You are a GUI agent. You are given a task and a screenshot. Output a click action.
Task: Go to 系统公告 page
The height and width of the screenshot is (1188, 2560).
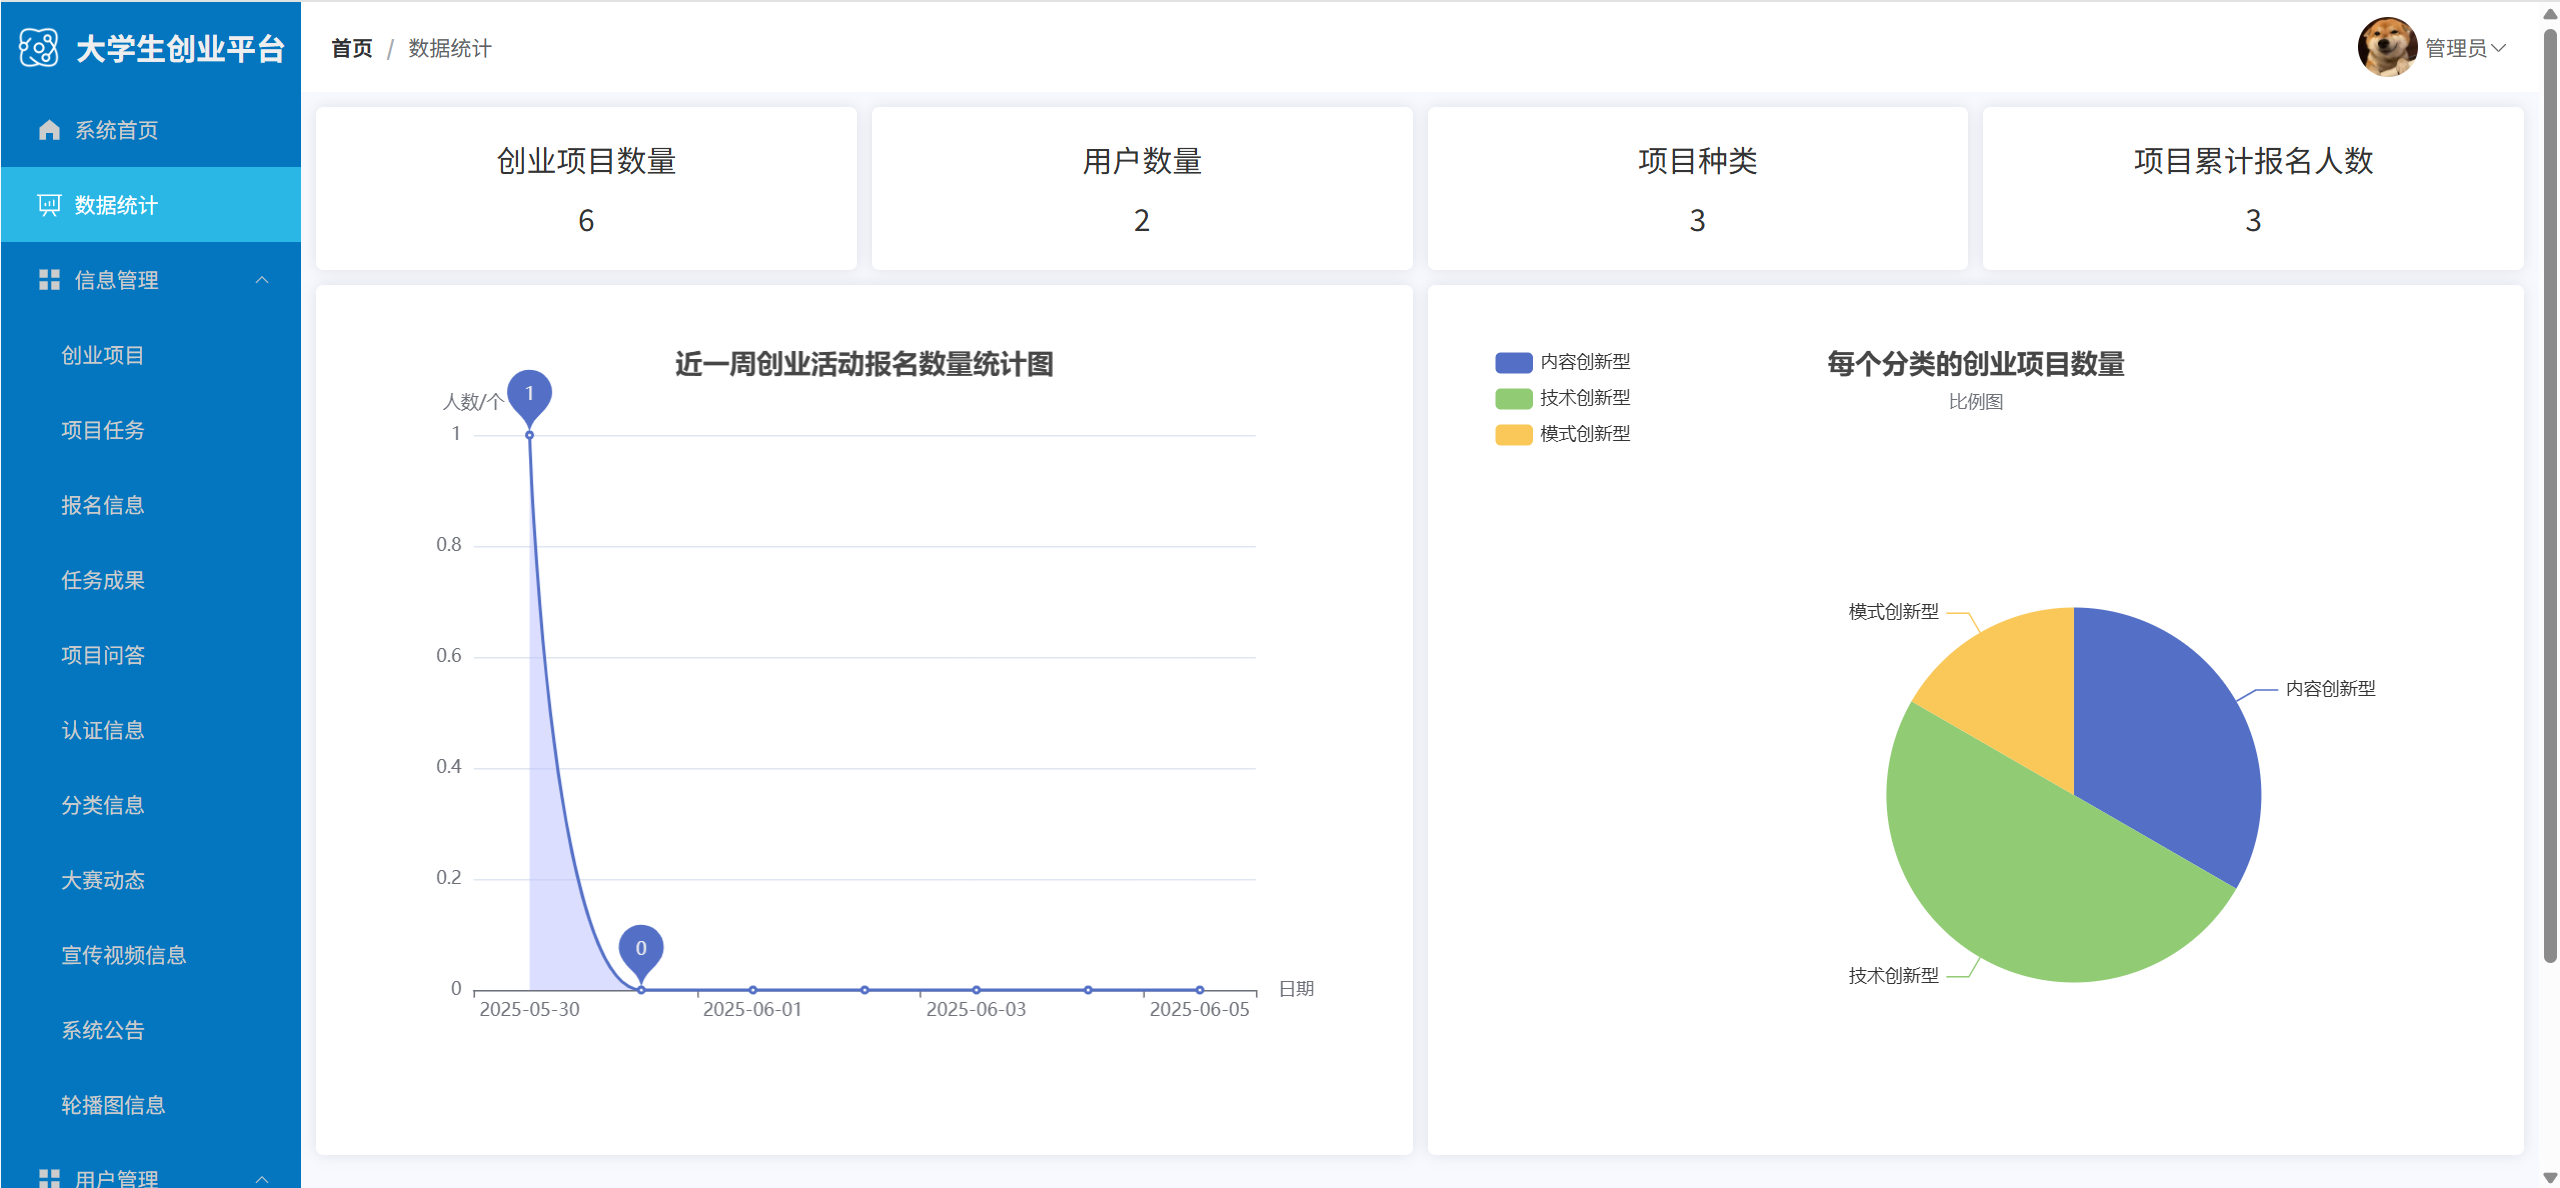(103, 1030)
